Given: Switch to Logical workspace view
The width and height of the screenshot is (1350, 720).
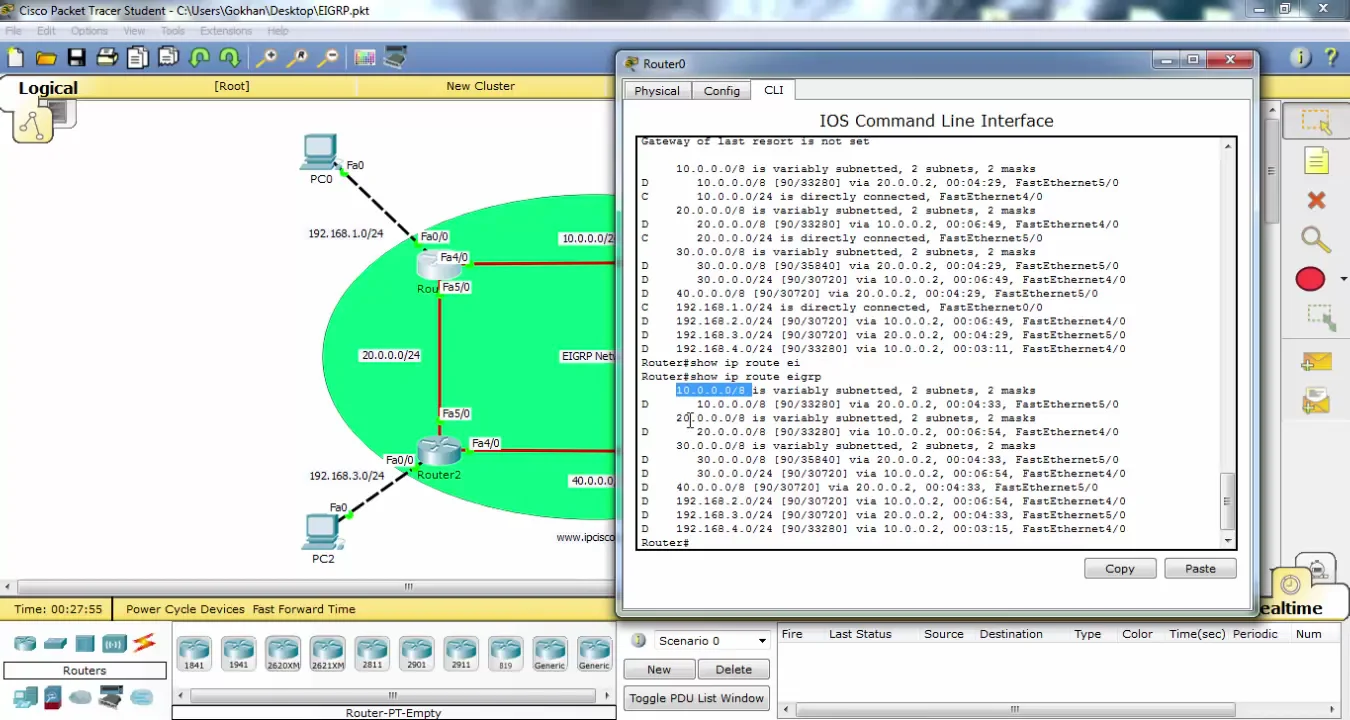Looking at the screenshot, I should (47, 88).
